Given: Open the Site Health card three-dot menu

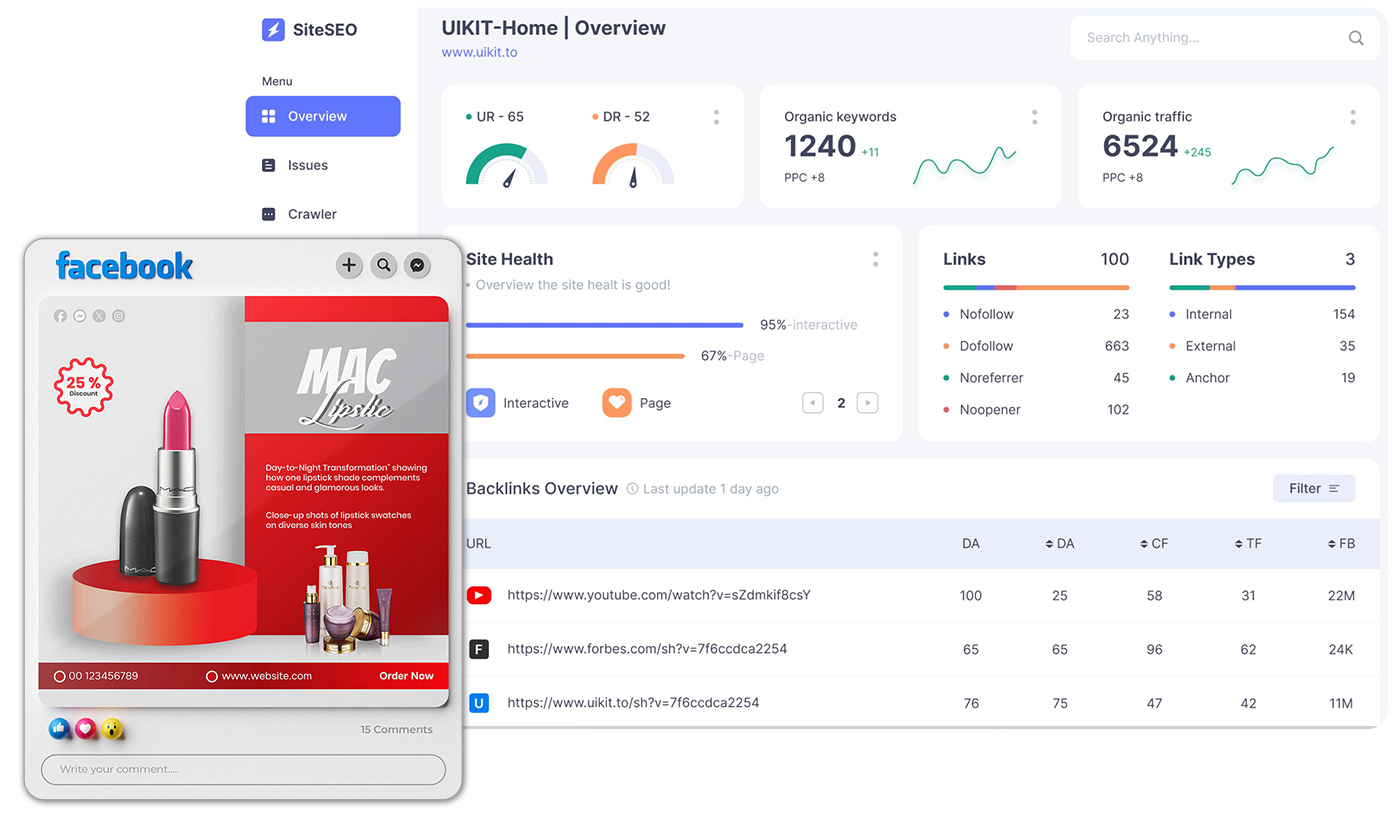Looking at the screenshot, I should pyautogui.click(x=875, y=259).
